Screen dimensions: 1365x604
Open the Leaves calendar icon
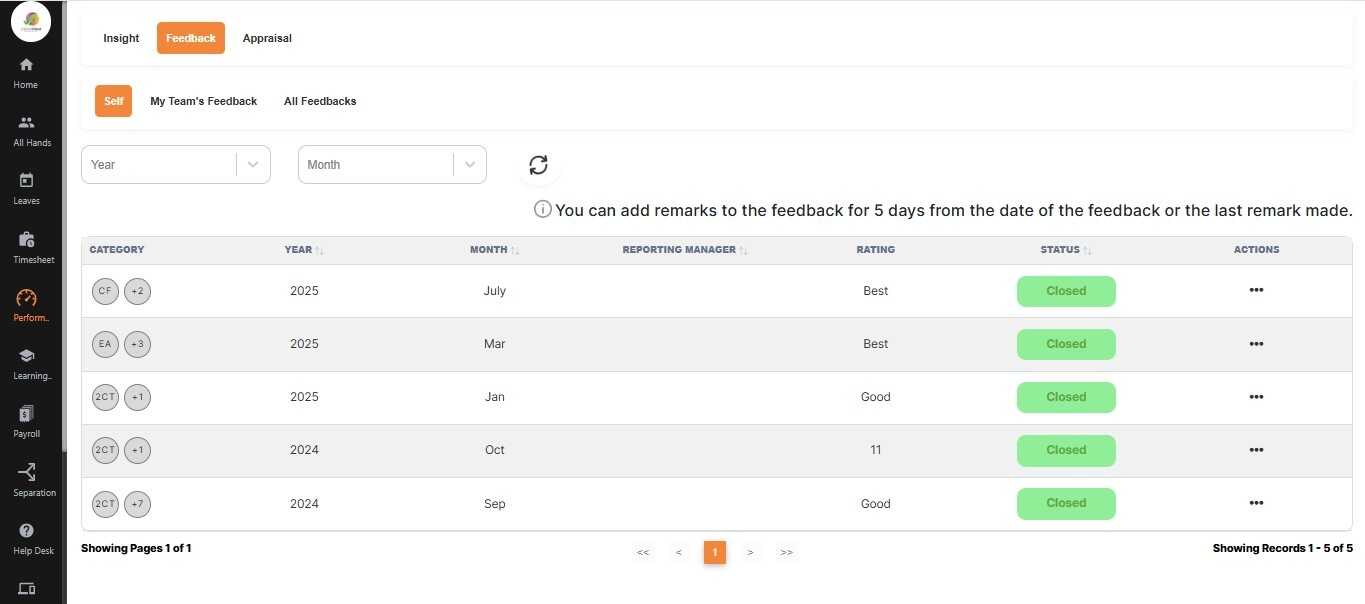[x=26, y=181]
